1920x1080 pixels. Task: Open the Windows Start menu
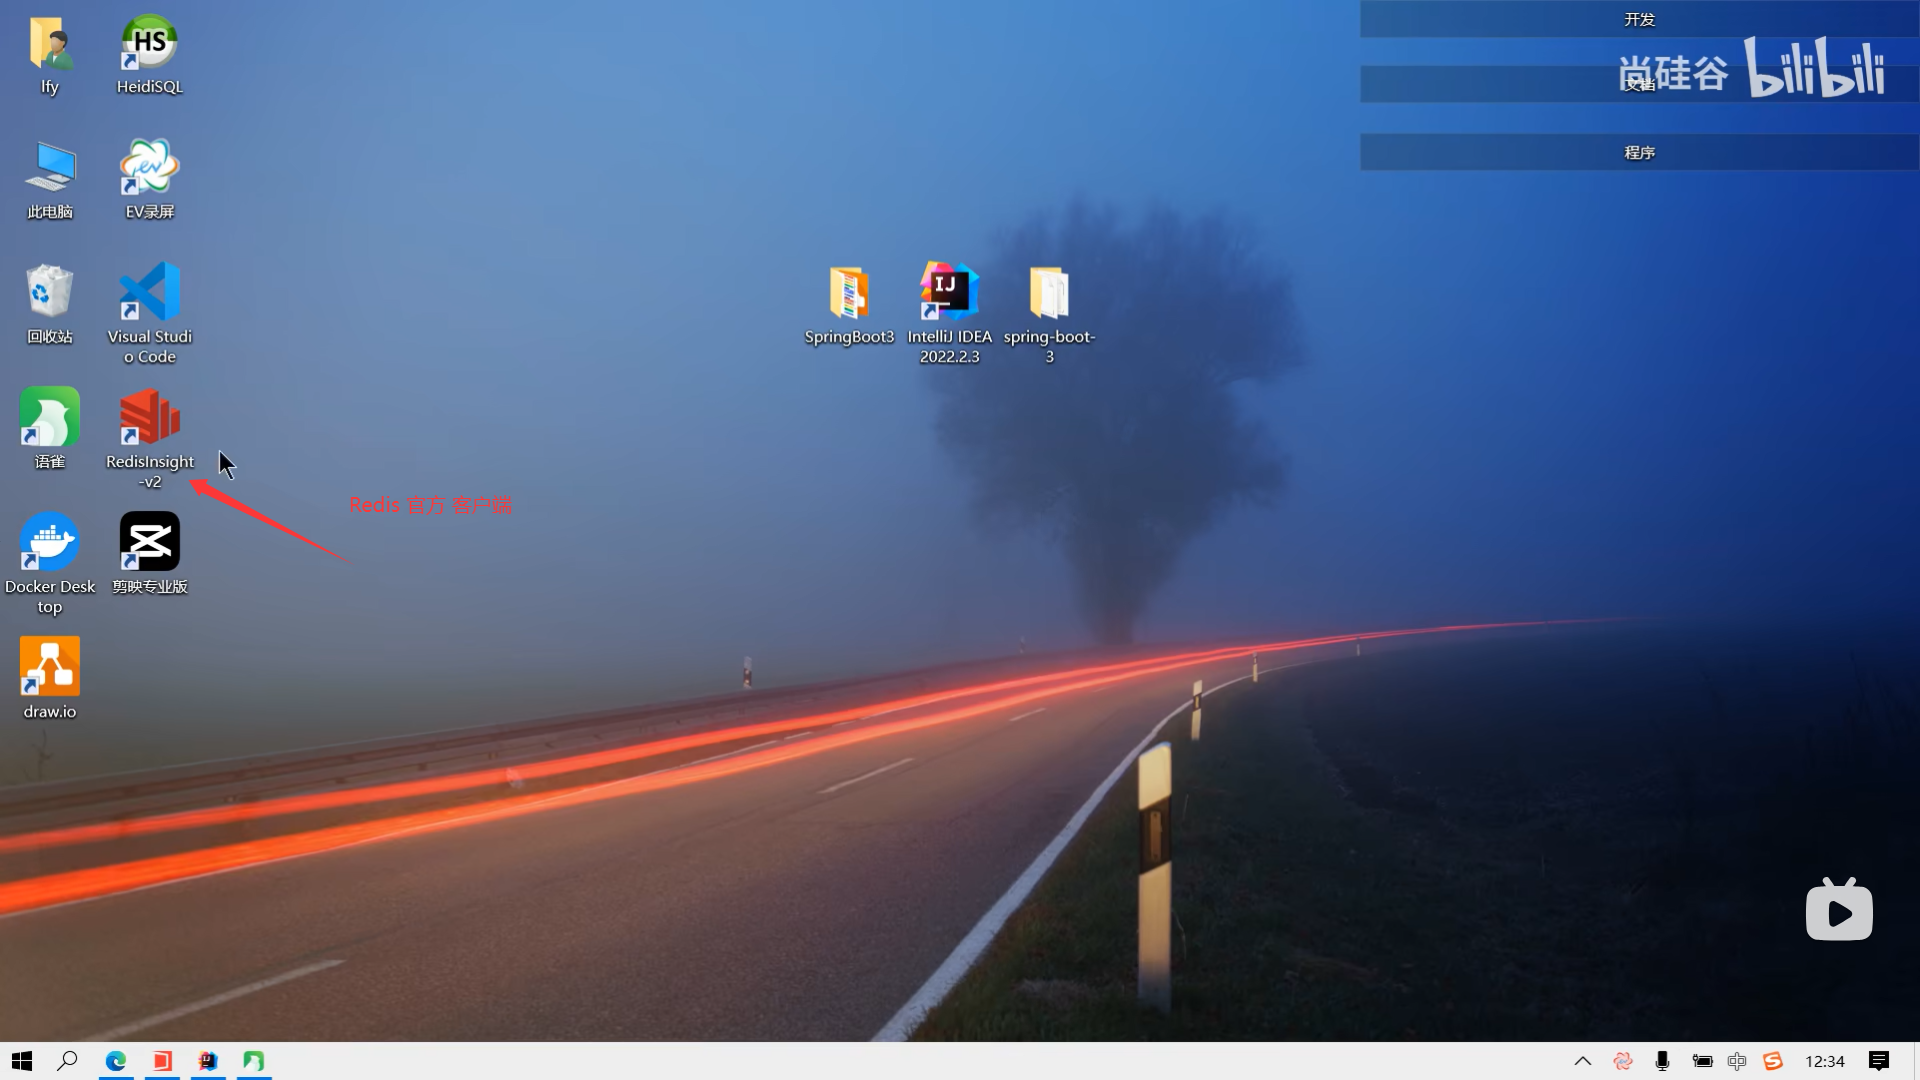(22, 1061)
